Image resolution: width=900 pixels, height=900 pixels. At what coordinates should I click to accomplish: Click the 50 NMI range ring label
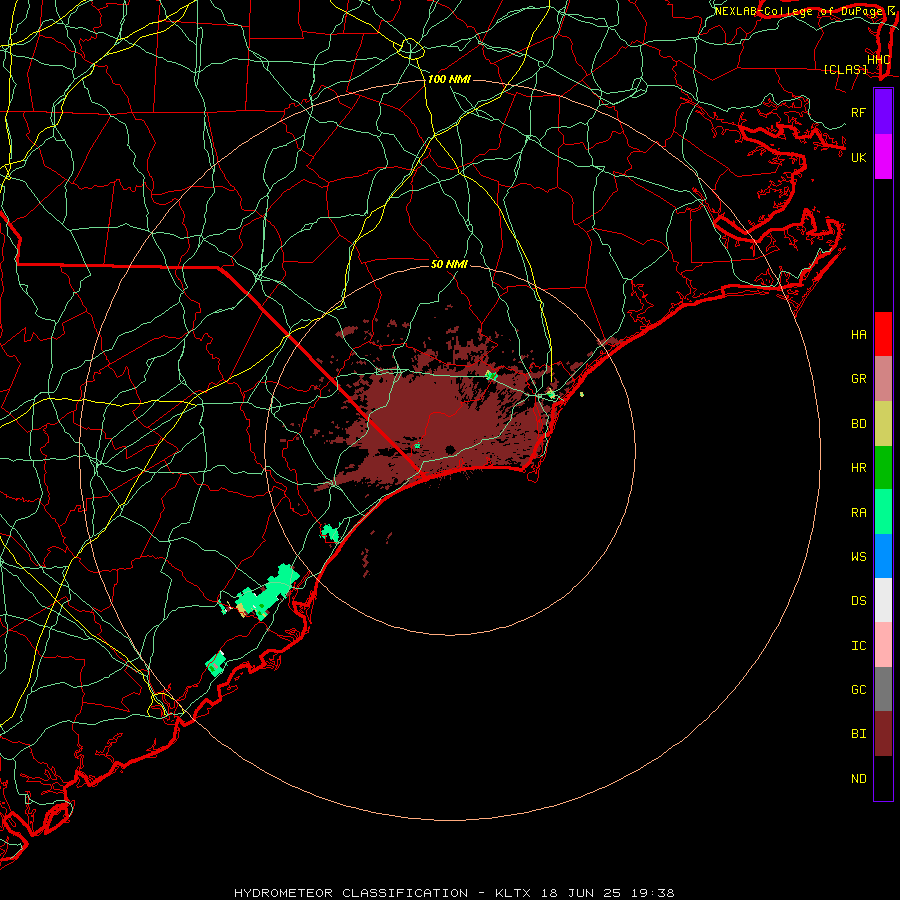click(449, 264)
